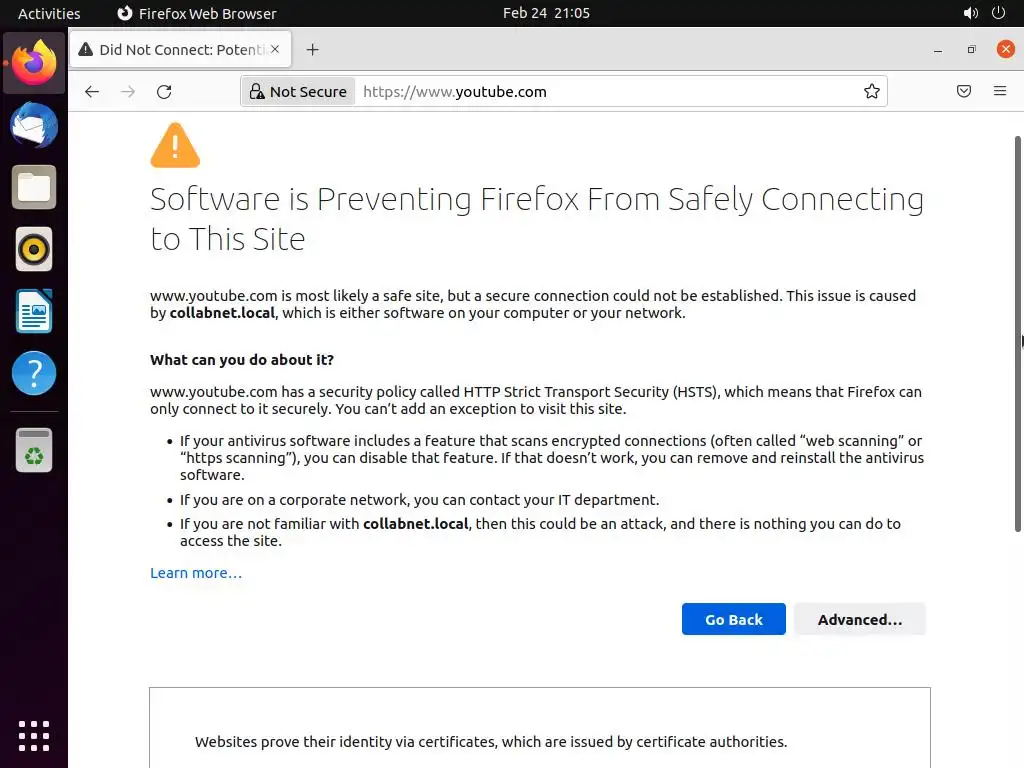Open LibreOffice Writer from the dock
The width and height of the screenshot is (1024, 768).
(34, 311)
